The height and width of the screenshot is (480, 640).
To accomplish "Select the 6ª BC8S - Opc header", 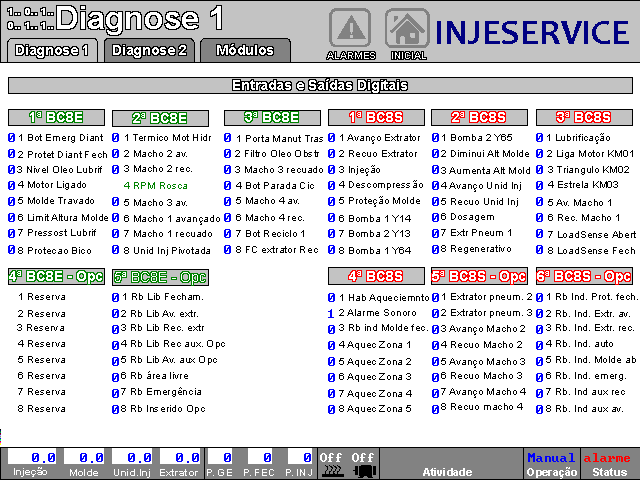I will tap(583, 276).
